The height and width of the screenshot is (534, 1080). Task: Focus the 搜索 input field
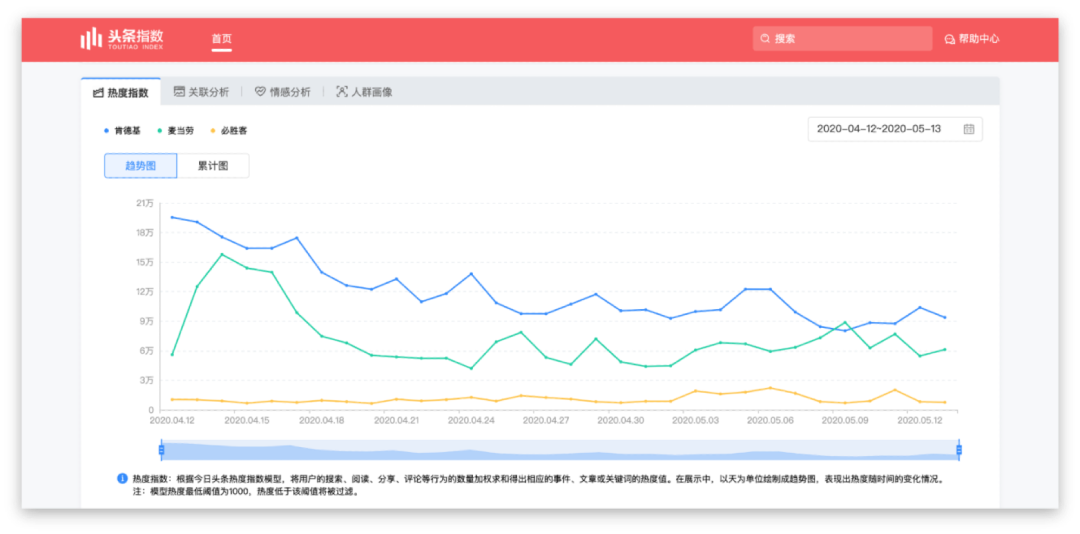tap(842, 39)
